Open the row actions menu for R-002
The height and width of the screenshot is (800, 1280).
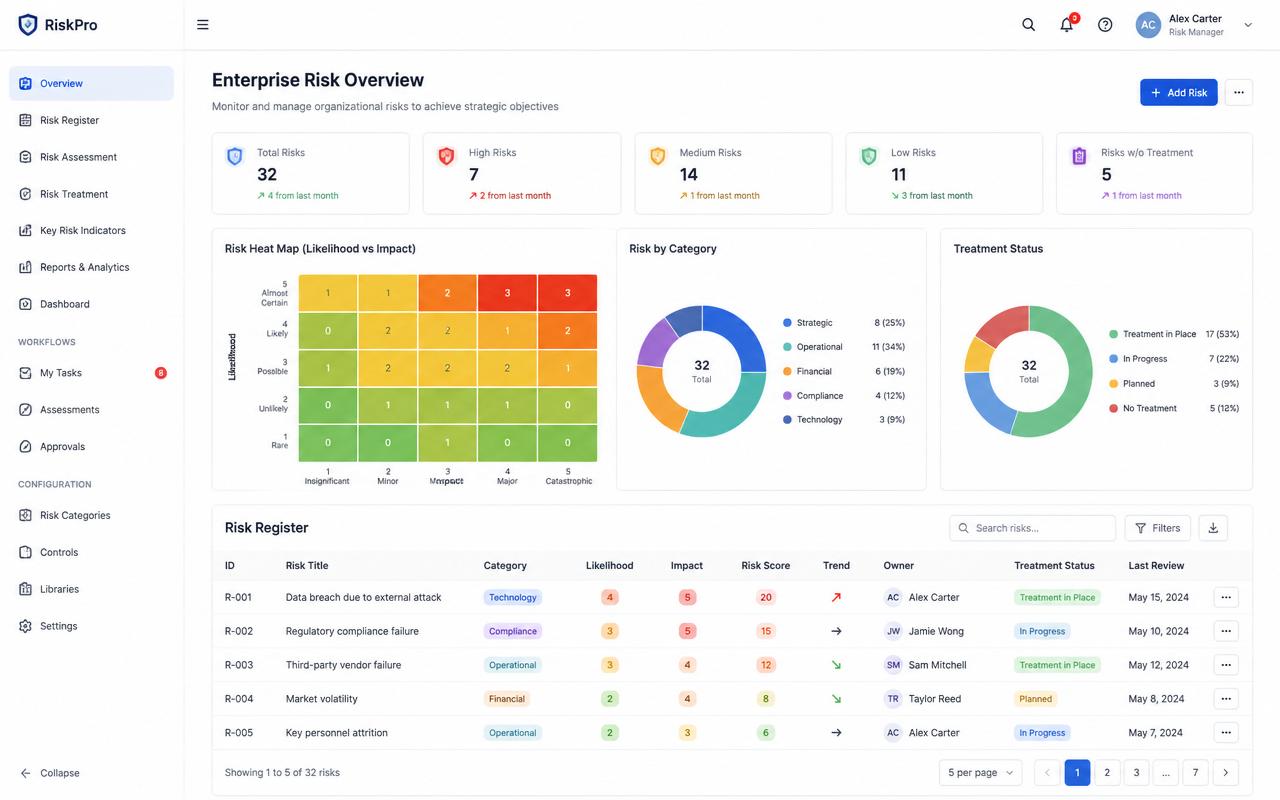pyautogui.click(x=1226, y=631)
